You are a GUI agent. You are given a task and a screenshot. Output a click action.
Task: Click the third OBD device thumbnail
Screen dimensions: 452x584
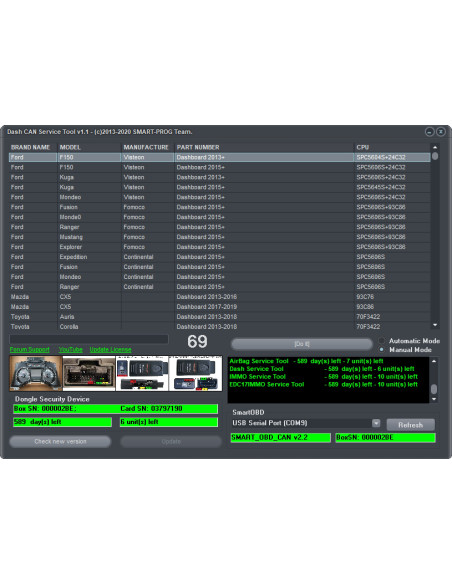[142, 374]
